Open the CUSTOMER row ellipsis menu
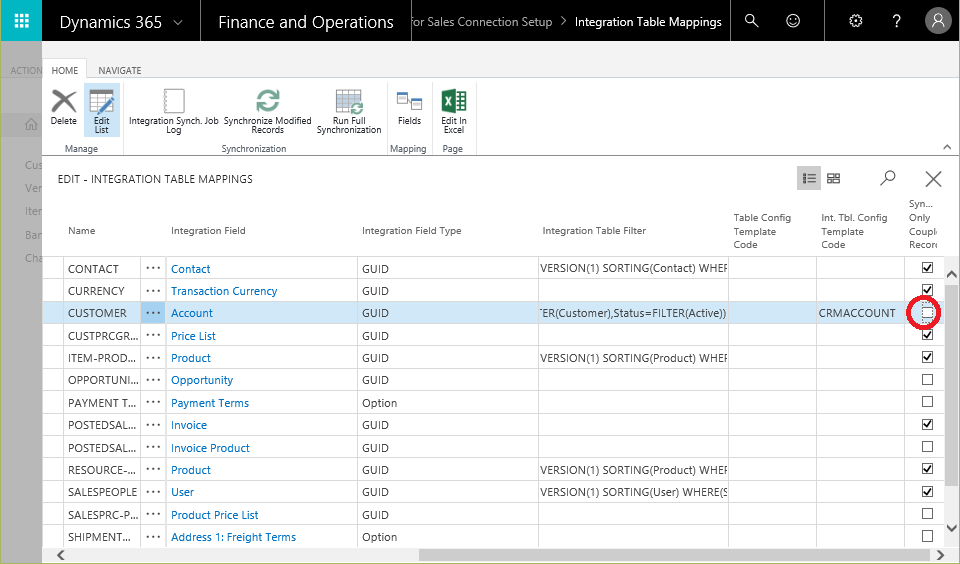 pos(153,312)
